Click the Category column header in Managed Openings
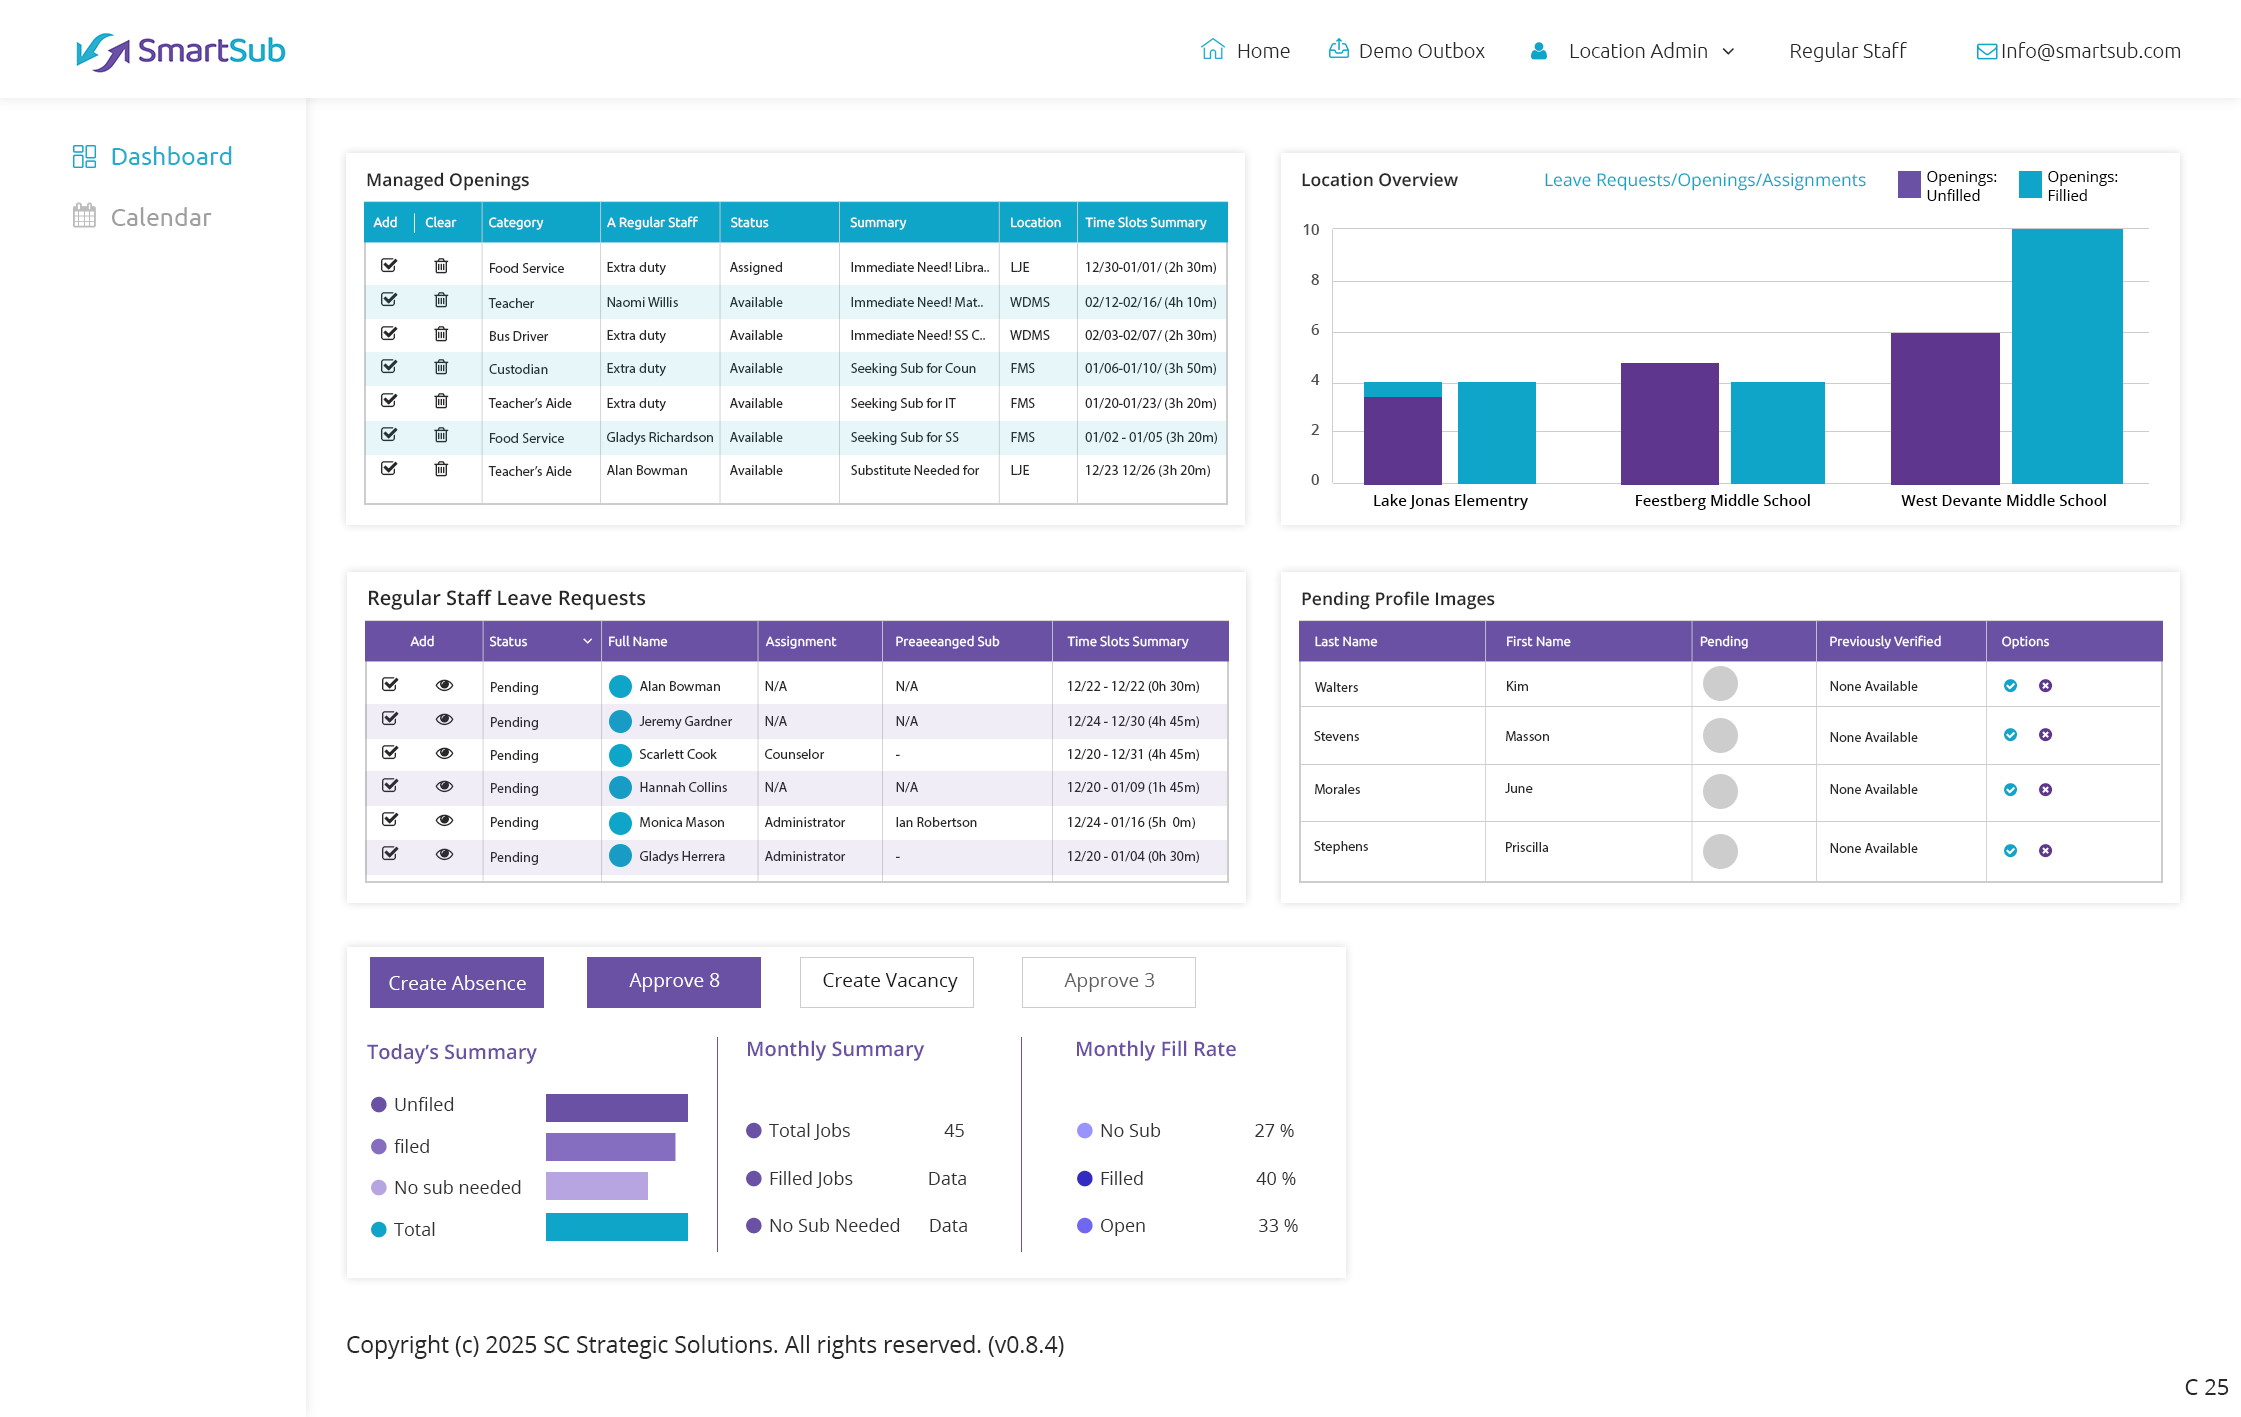The width and height of the screenshot is (2241, 1417). pos(516,222)
